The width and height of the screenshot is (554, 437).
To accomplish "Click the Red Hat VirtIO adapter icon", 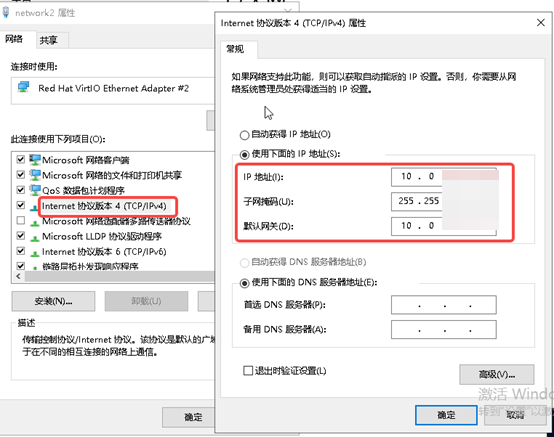I will [24, 87].
